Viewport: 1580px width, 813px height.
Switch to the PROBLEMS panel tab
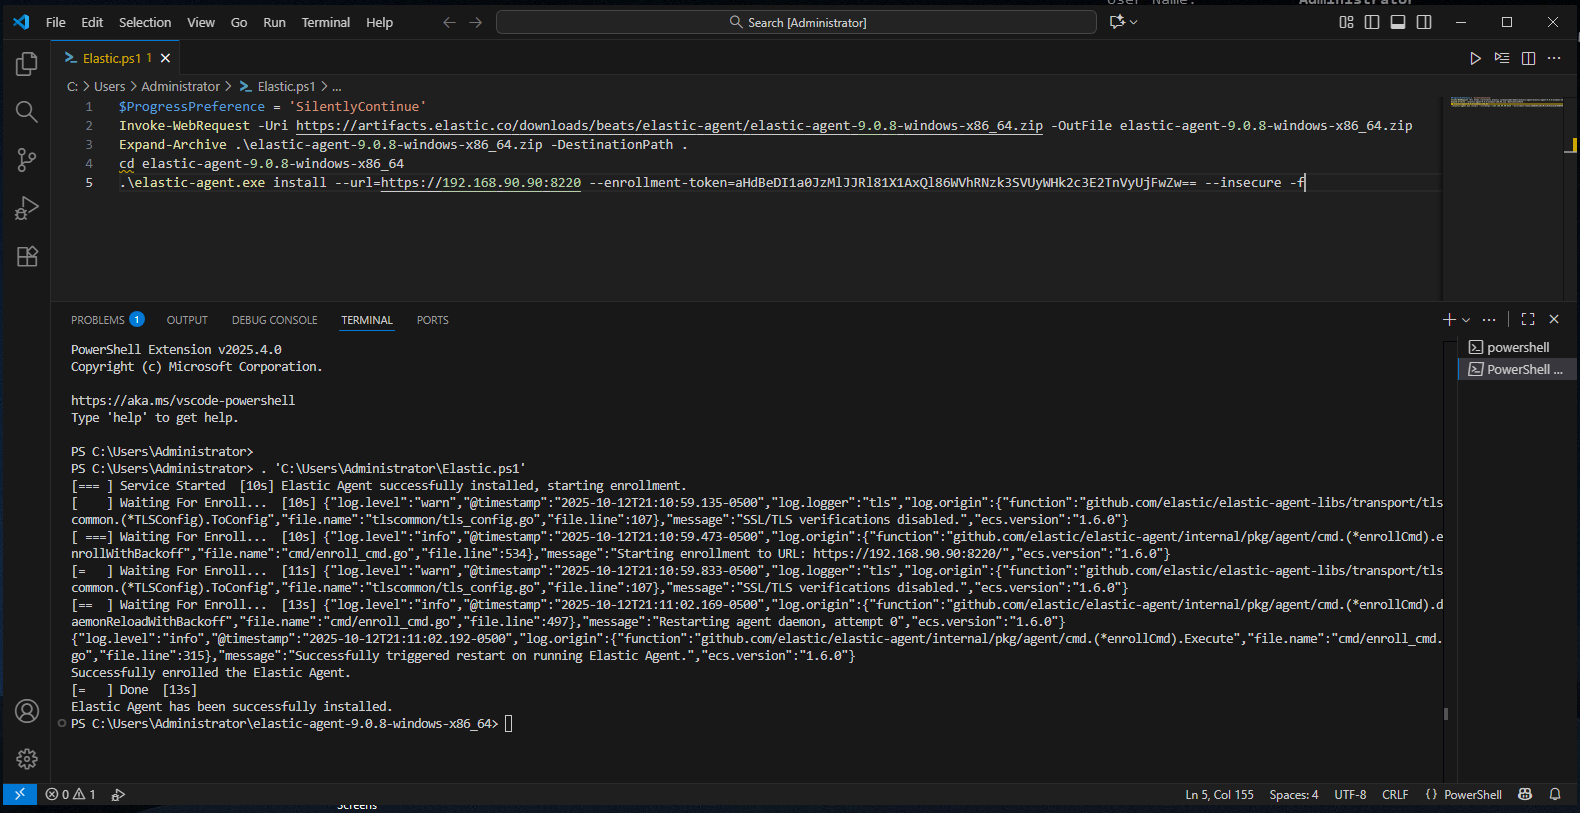point(98,320)
